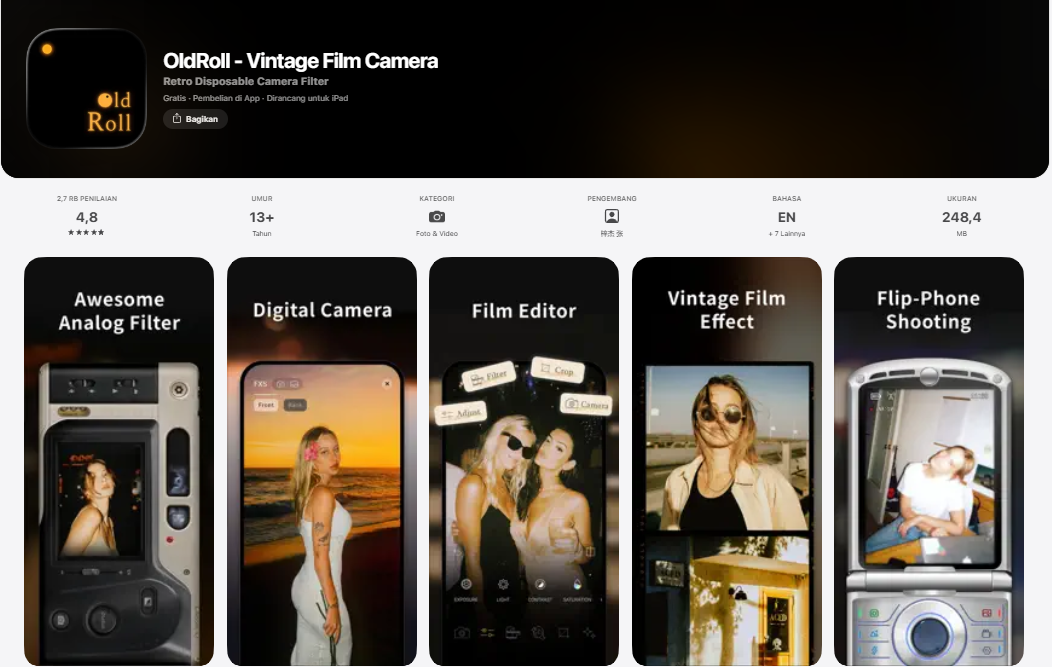Open the Awesome Analog Filter screenshot
This screenshot has height=667, width=1052.
(x=119, y=461)
